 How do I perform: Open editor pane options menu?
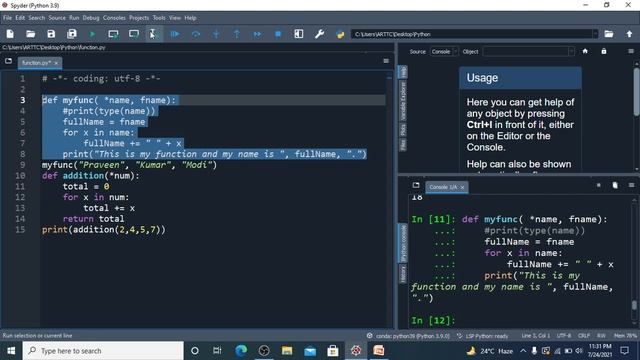pos(386,61)
